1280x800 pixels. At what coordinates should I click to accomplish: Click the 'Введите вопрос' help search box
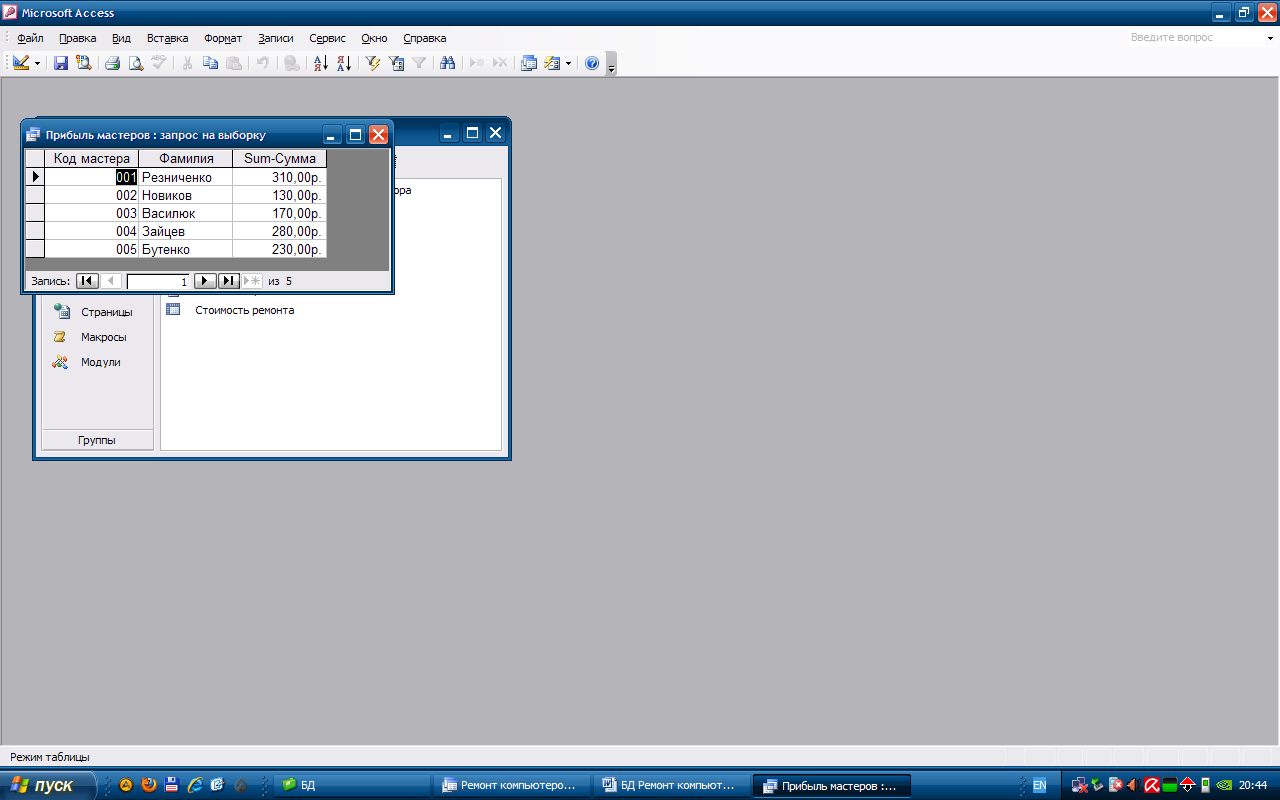1194,38
